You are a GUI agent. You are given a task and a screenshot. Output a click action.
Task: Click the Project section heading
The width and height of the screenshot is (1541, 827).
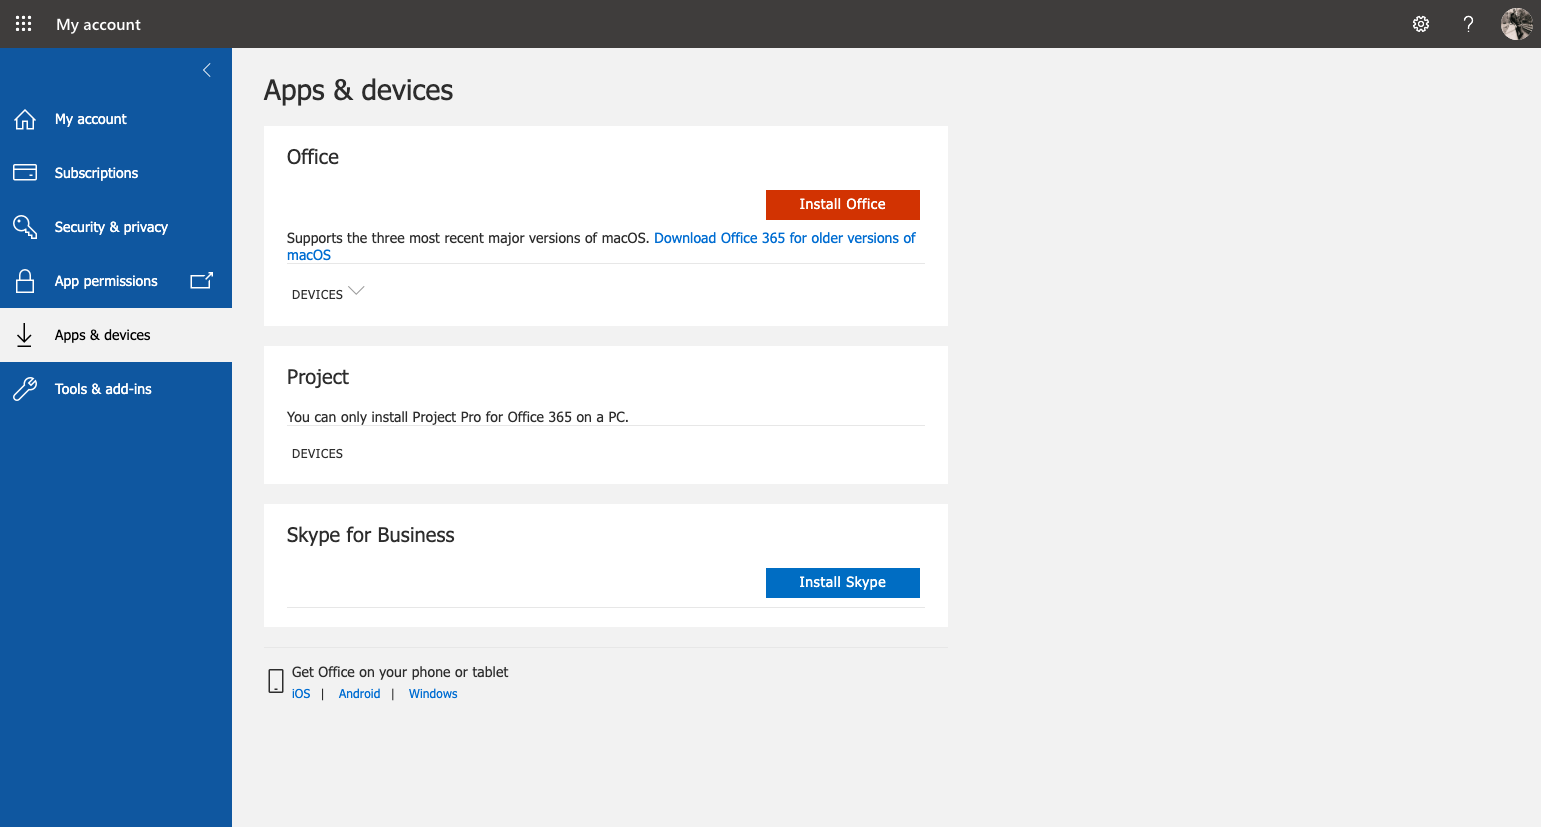click(318, 377)
